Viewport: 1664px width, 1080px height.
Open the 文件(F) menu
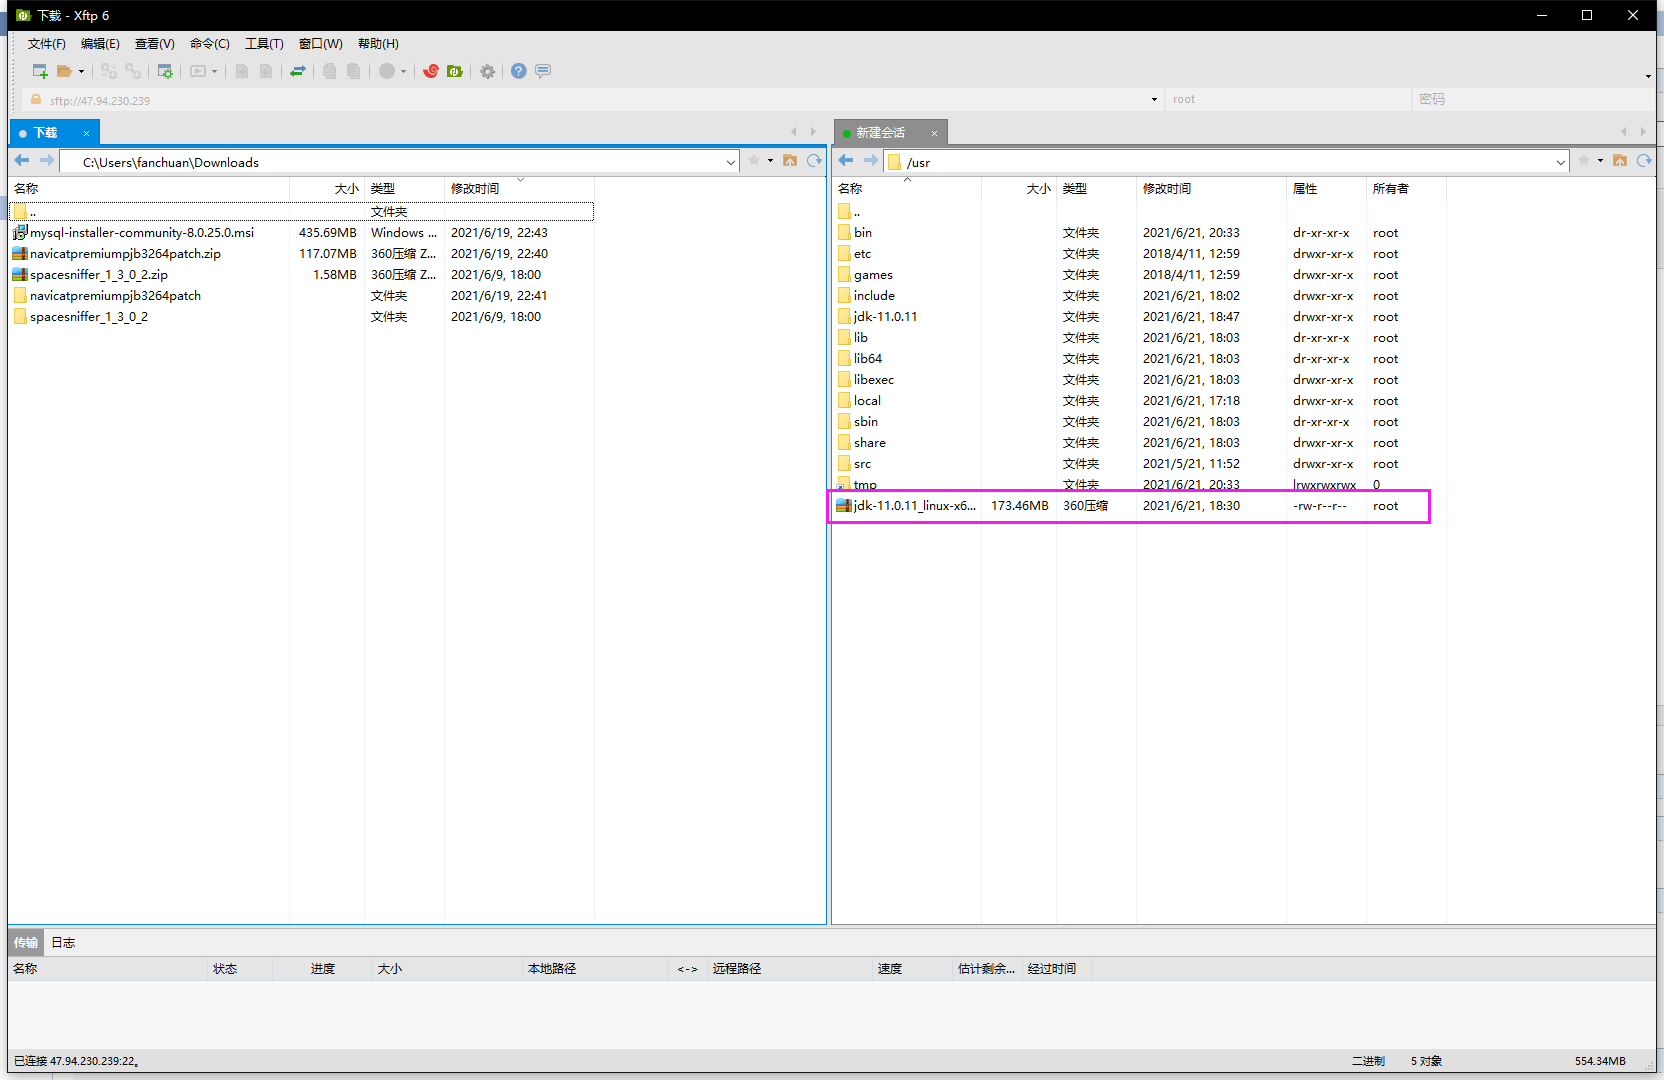(x=46, y=44)
